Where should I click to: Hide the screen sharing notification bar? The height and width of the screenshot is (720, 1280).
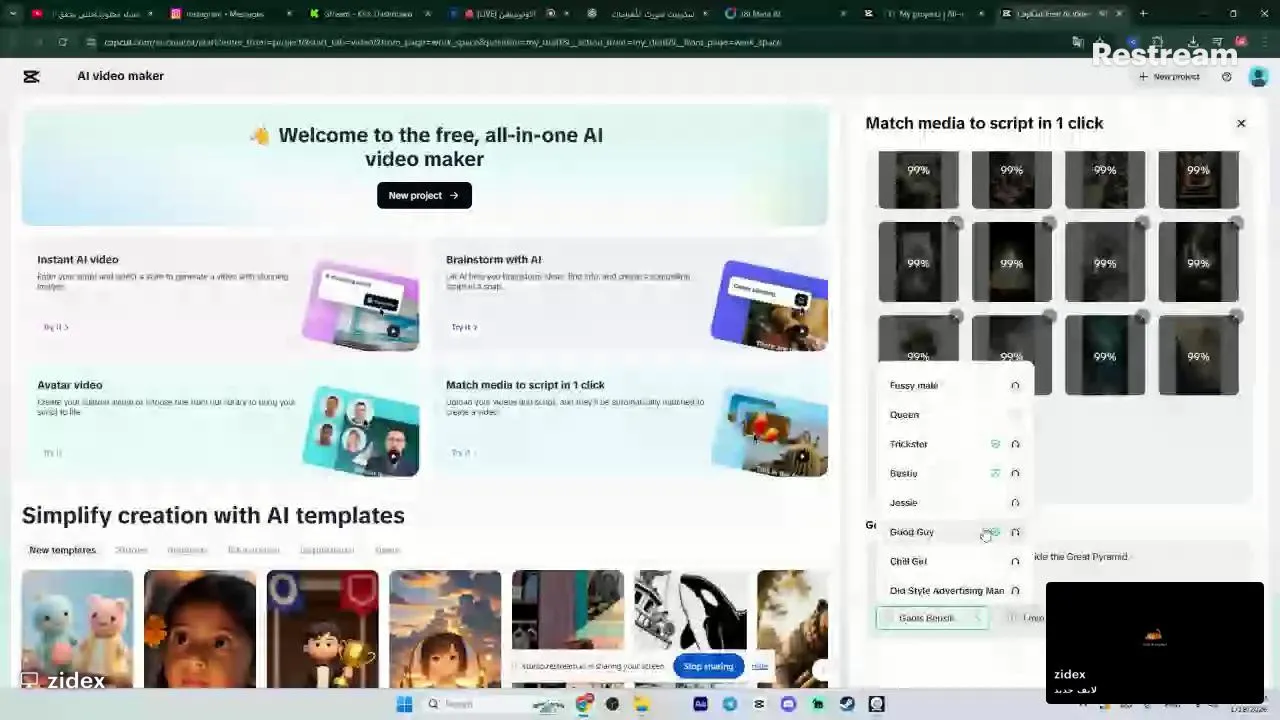click(760, 666)
